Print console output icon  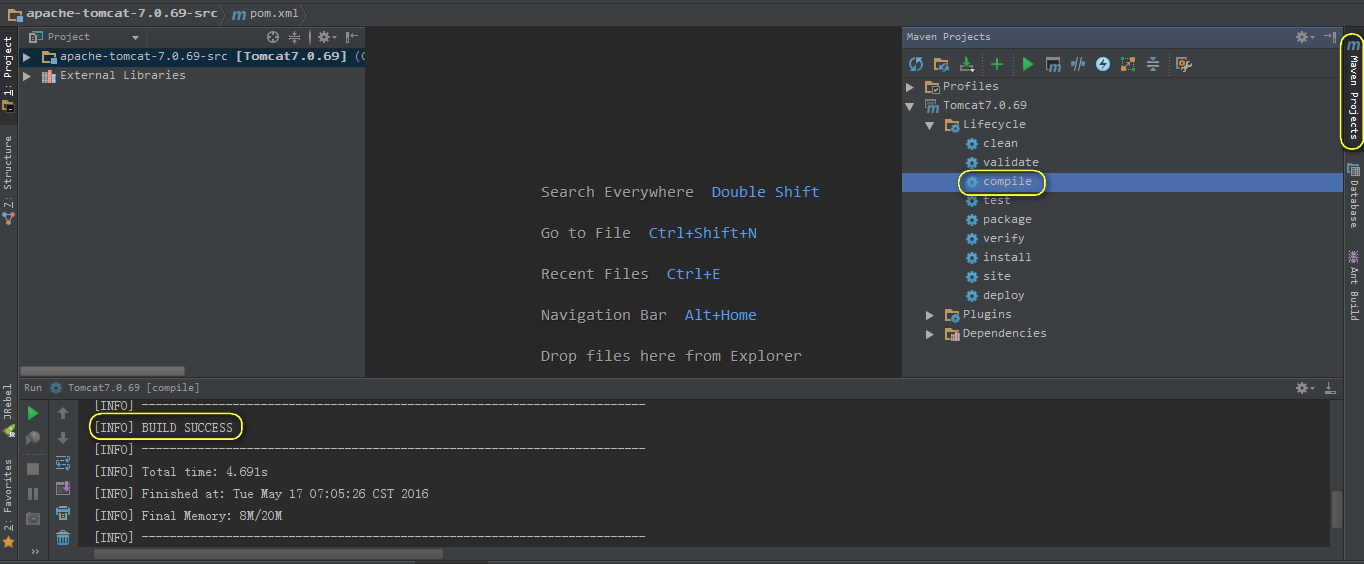tap(63, 513)
